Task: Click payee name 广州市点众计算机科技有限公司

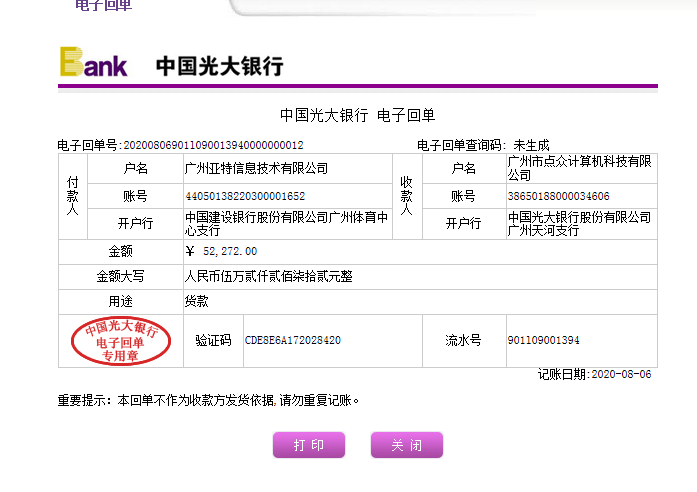Action: coord(580,168)
